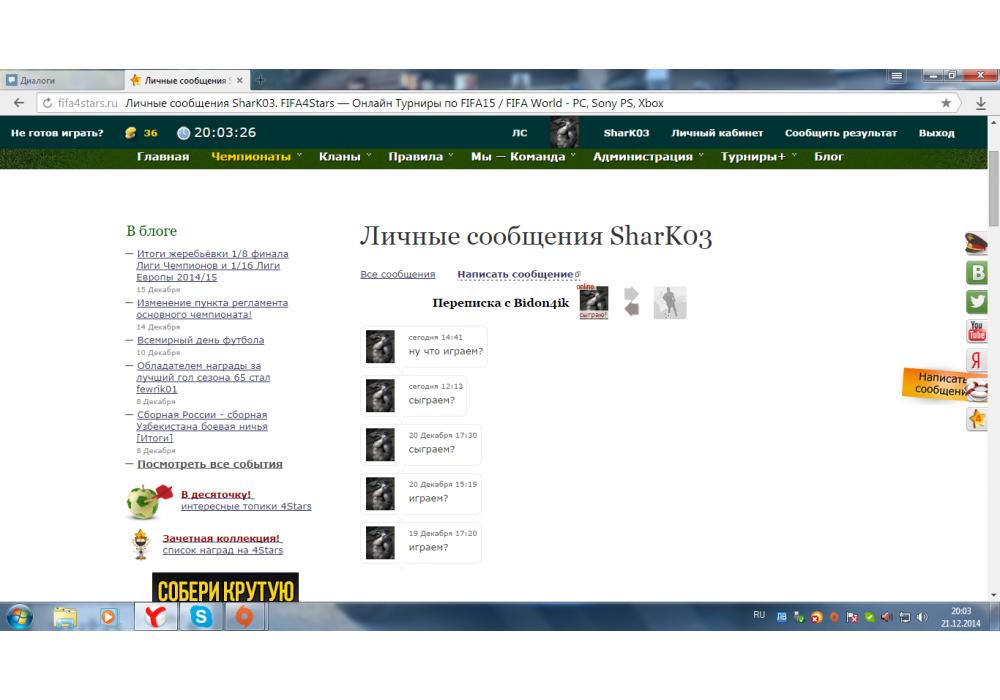Screen dimensions: 1000x700
Task: Click the Yandex sidebar icon
Action: pyautogui.click(x=977, y=361)
